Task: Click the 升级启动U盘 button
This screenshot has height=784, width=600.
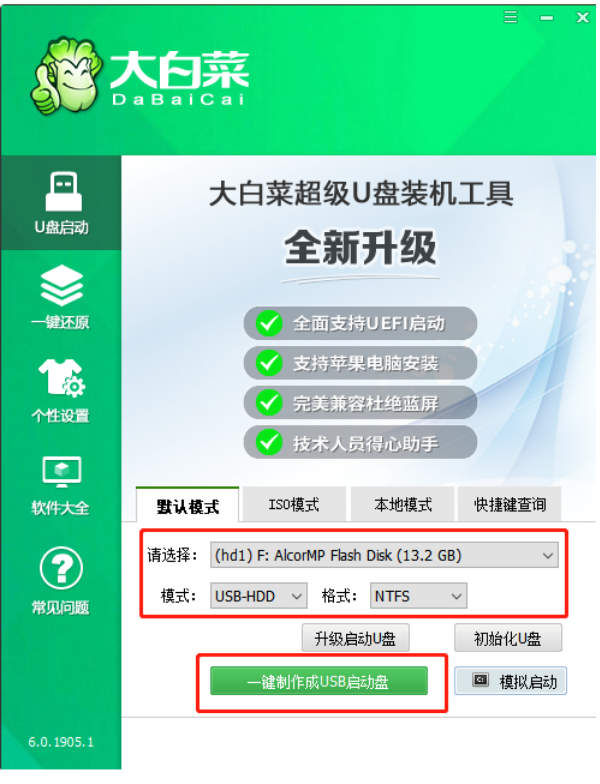Action: coord(356,638)
